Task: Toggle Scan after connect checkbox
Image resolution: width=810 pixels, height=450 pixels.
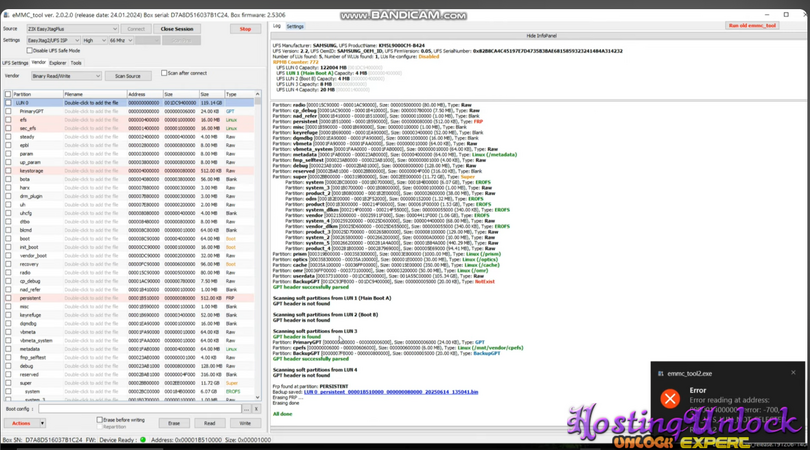Action: [164, 73]
